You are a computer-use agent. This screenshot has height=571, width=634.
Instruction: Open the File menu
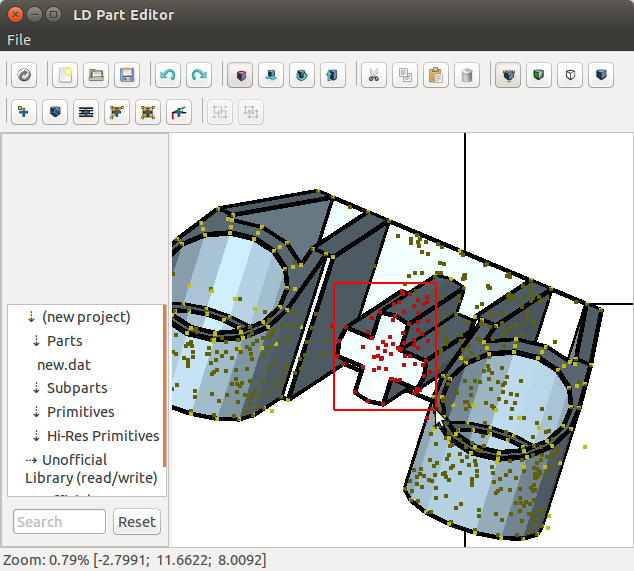[x=19, y=40]
